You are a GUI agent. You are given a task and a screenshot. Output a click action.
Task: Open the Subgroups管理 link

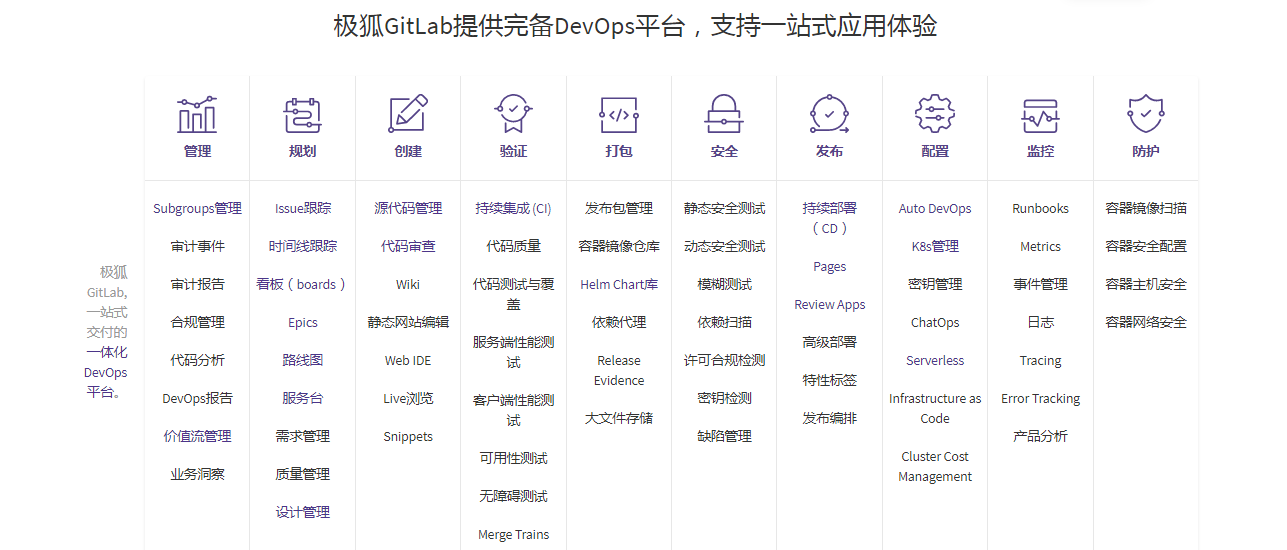click(197, 209)
